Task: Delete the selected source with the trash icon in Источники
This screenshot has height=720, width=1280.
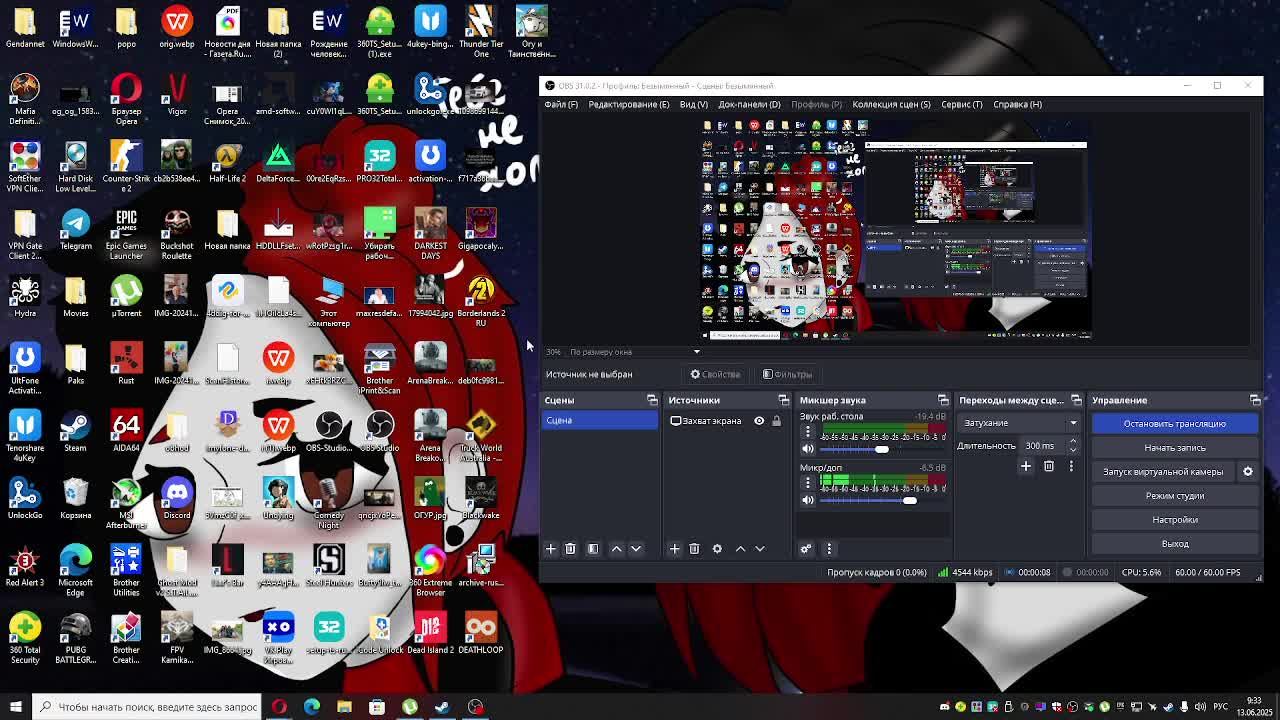Action: click(x=694, y=548)
